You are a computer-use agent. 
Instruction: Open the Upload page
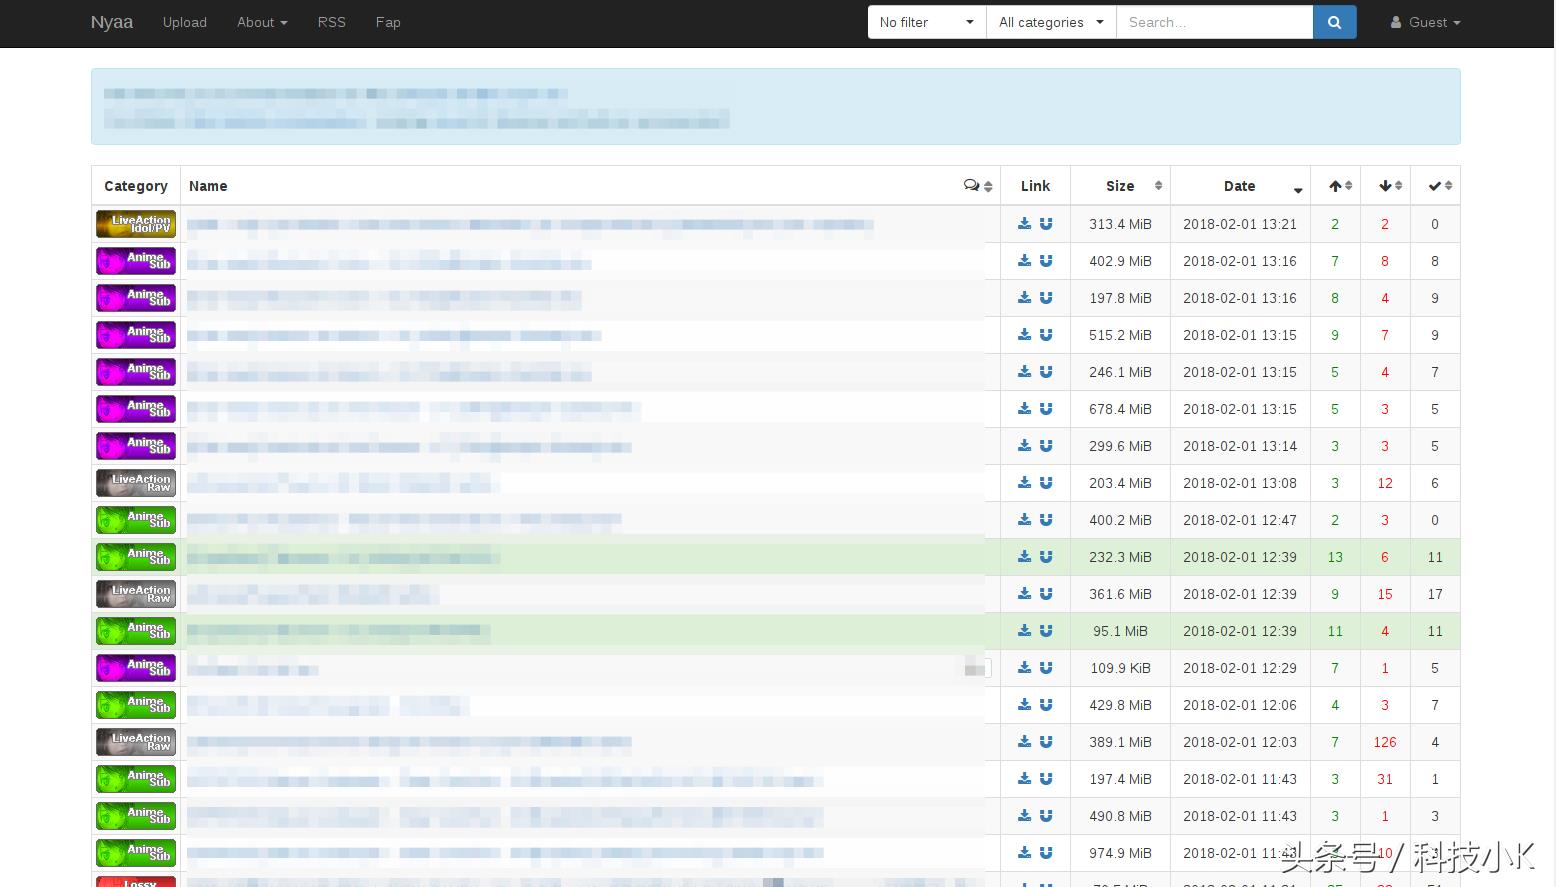click(185, 22)
